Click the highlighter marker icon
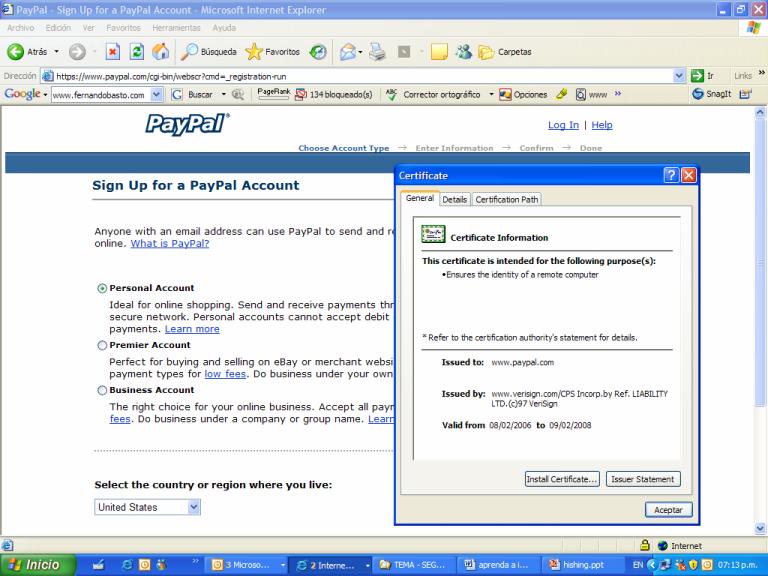 [x=561, y=94]
